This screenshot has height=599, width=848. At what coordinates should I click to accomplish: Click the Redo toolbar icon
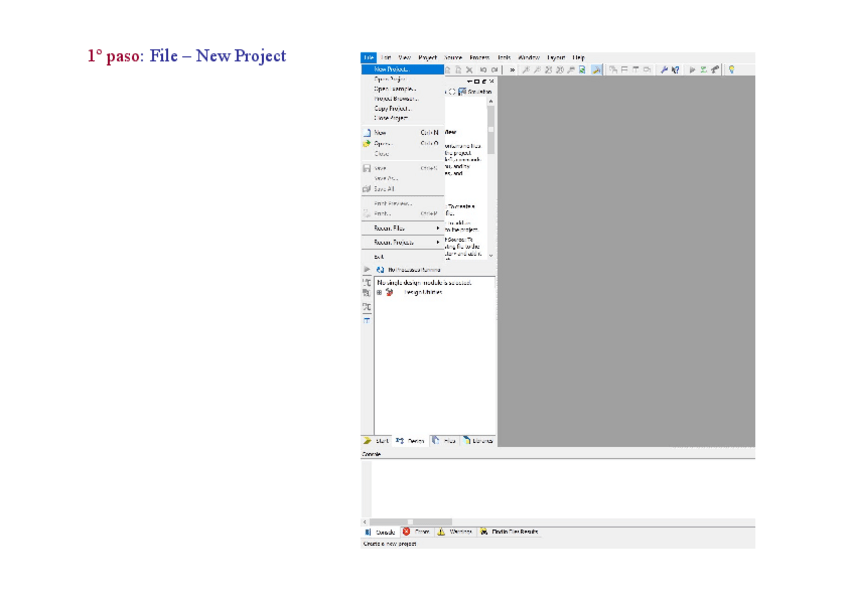(x=494, y=70)
